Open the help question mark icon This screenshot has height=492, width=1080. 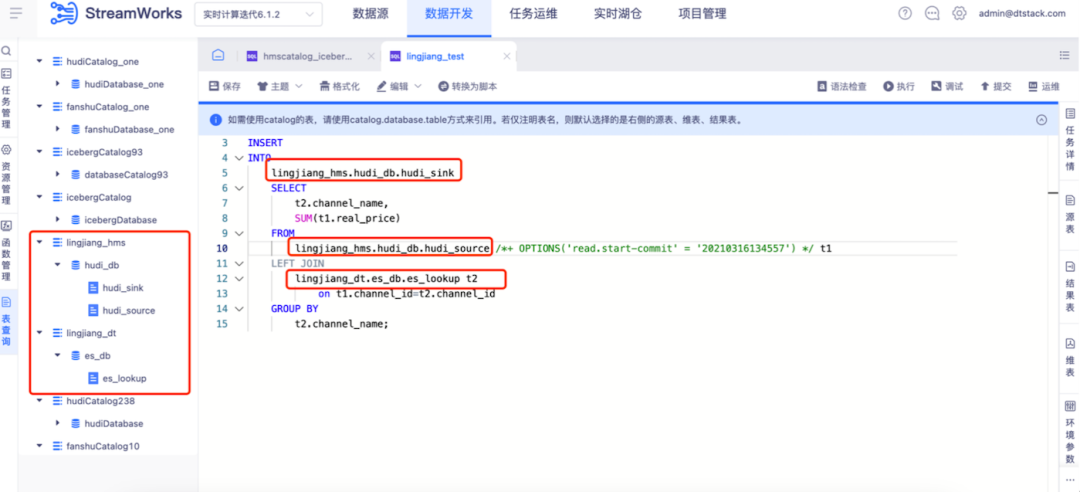(x=905, y=13)
